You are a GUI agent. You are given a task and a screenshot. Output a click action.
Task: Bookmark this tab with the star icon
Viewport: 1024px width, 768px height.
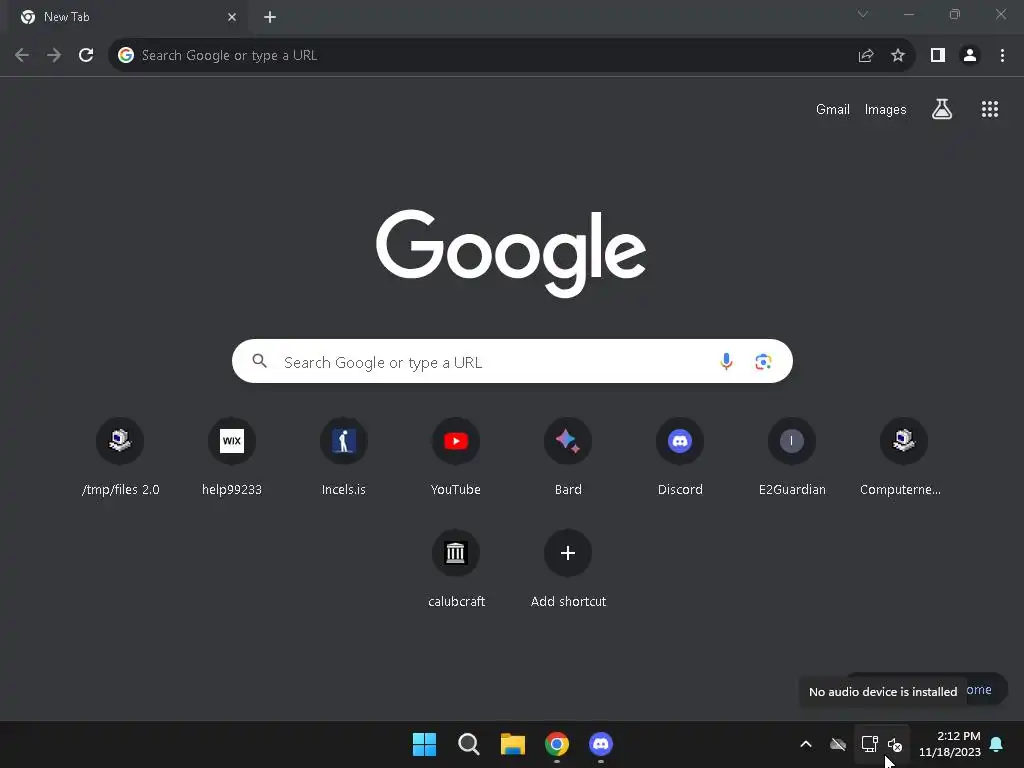pyautogui.click(x=898, y=56)
